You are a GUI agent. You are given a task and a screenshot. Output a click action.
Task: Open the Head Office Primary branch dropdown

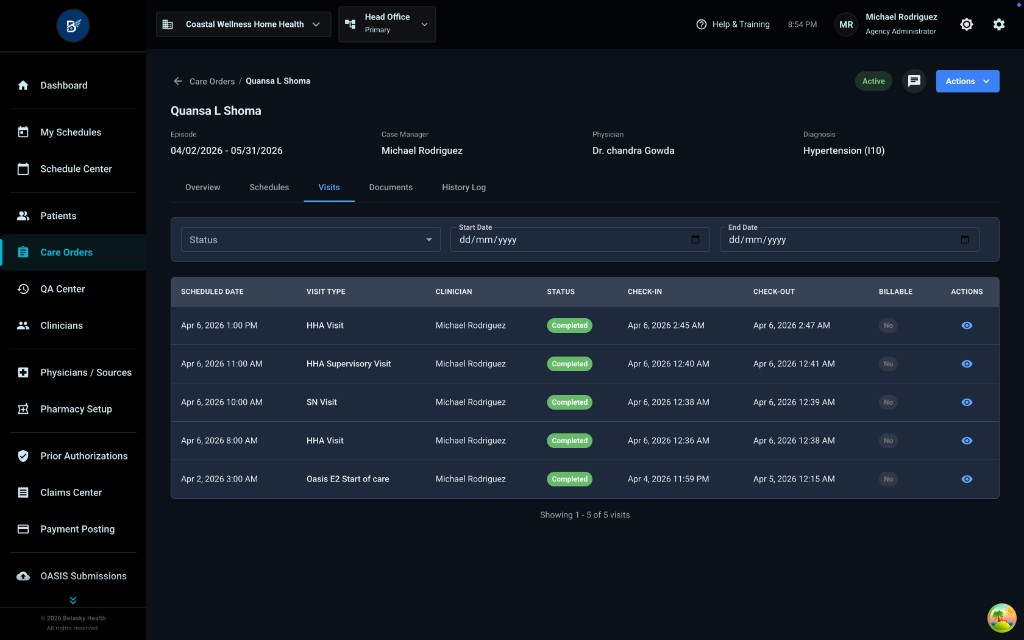point(387,24)
